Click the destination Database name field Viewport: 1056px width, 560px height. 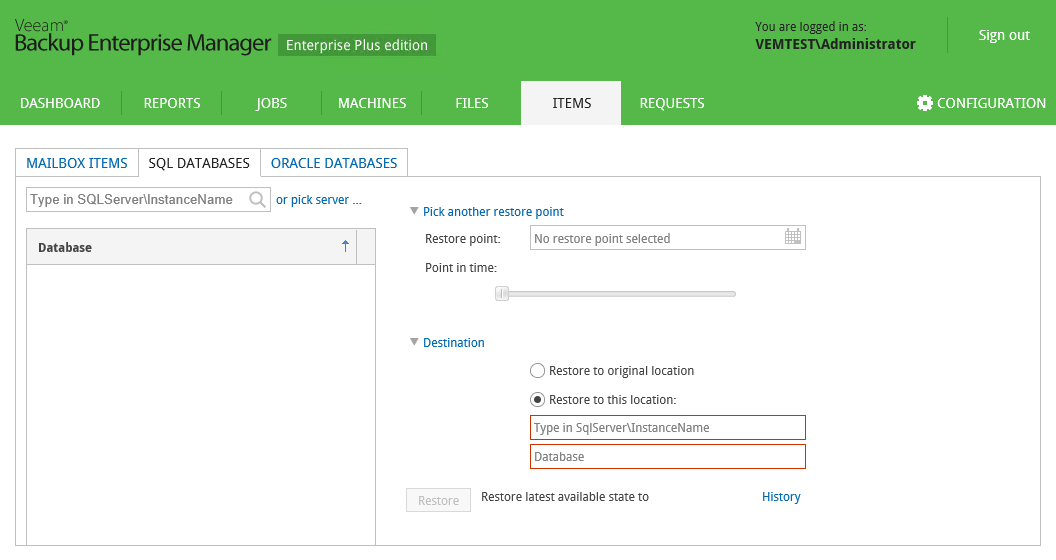667,456
